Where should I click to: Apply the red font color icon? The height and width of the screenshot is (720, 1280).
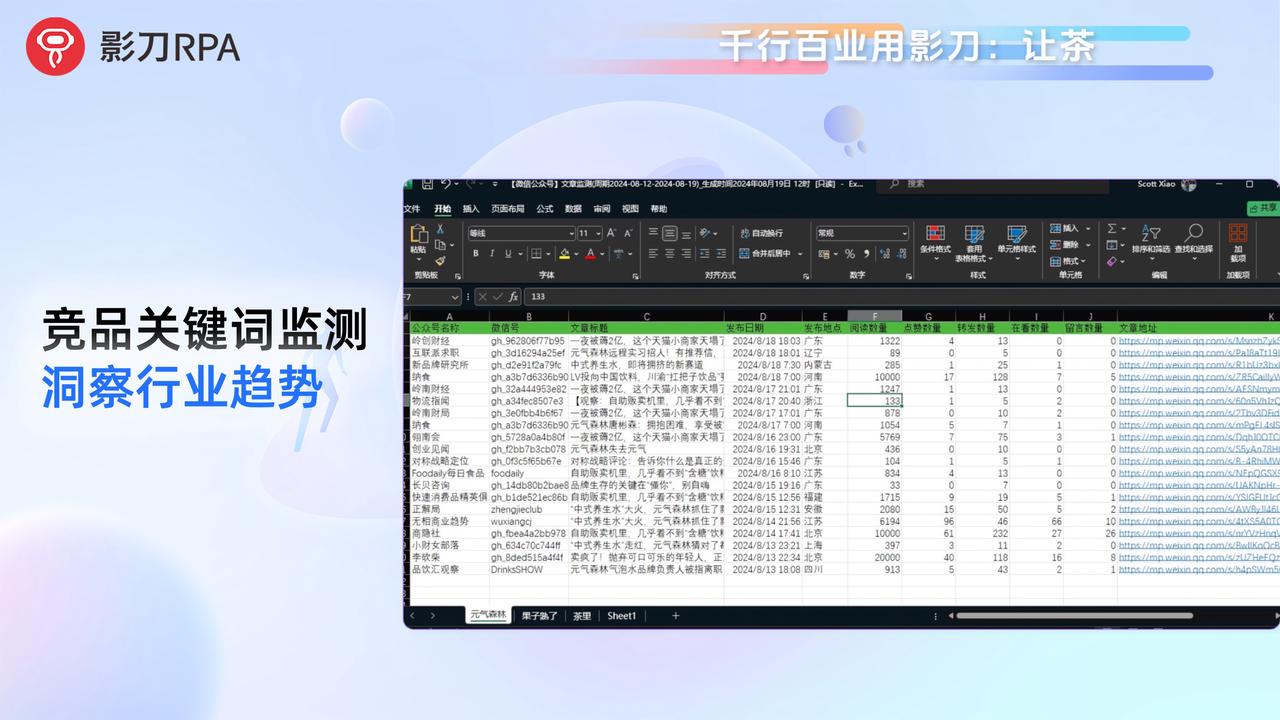(x=590, y=253)
